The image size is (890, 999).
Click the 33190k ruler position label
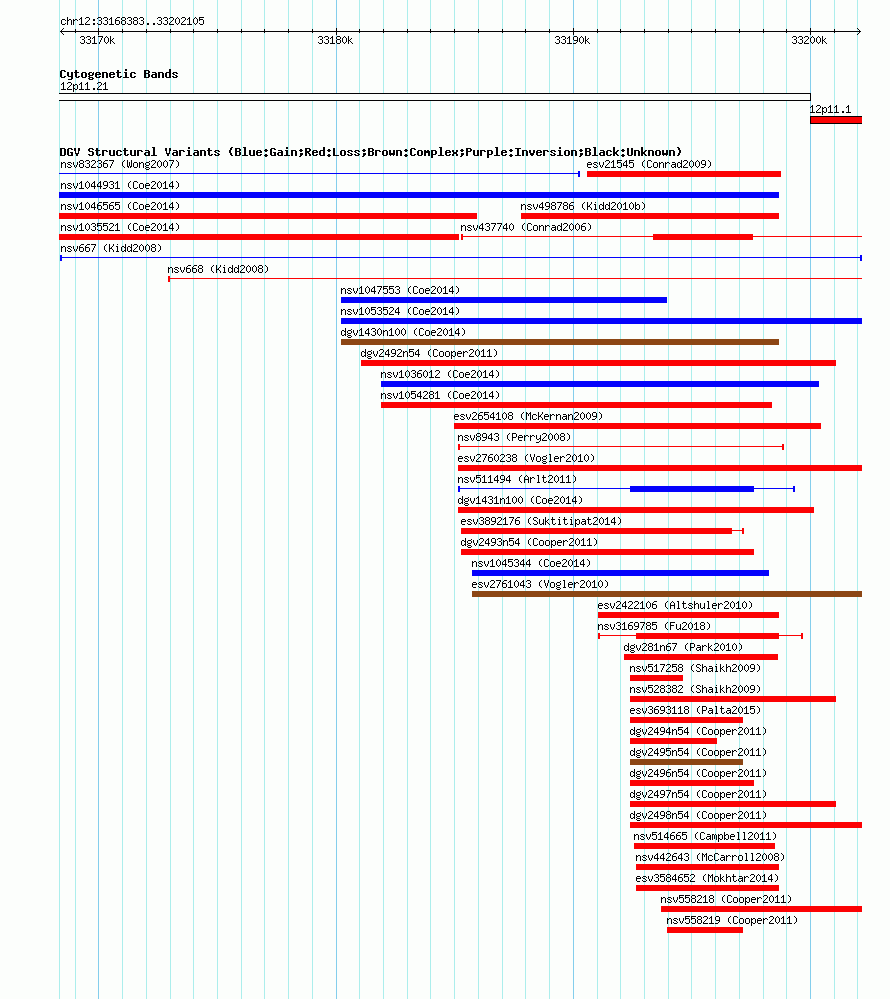(572, 40)
